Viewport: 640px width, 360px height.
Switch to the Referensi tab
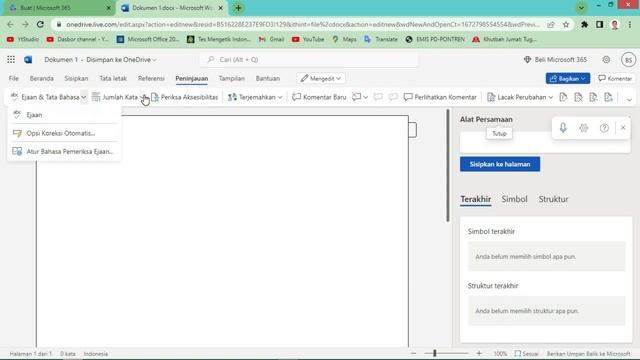click(x=151, y=78)
